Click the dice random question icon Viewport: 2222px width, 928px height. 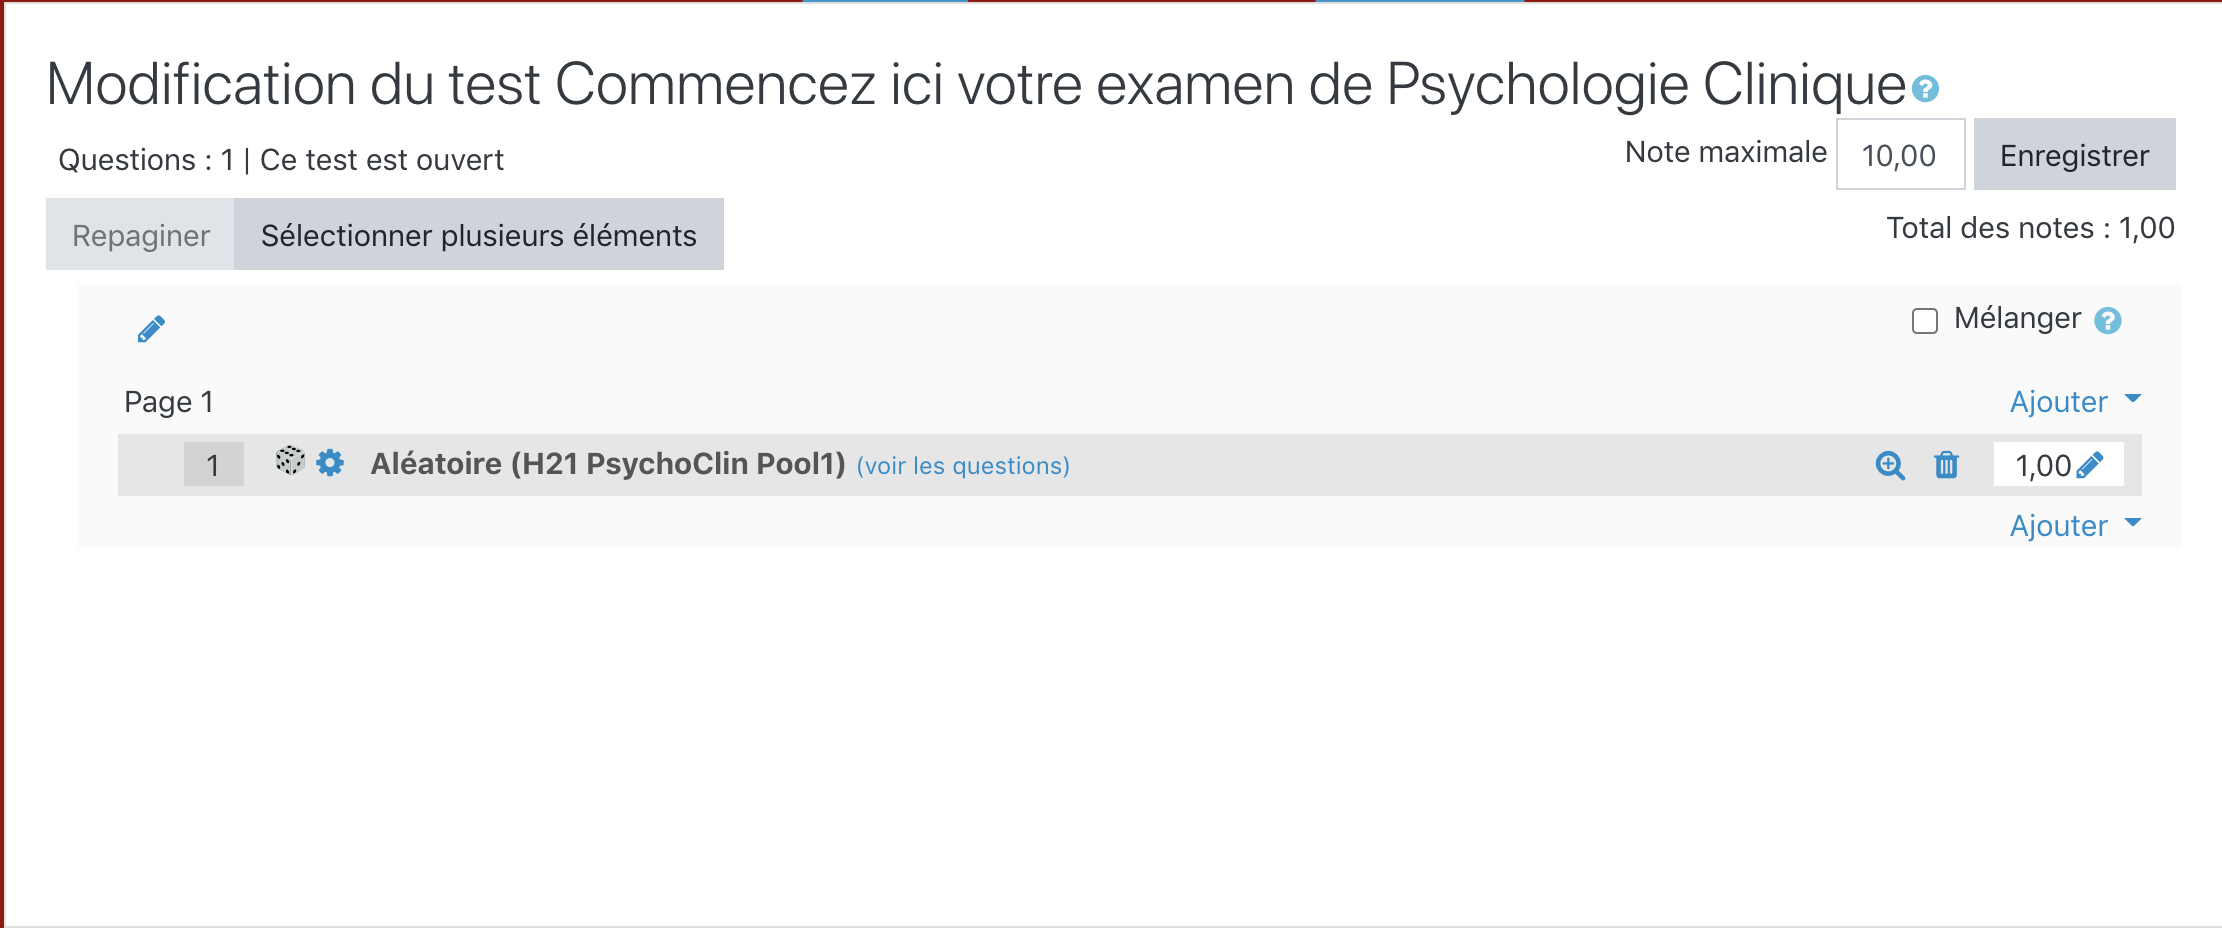(290, 461)
